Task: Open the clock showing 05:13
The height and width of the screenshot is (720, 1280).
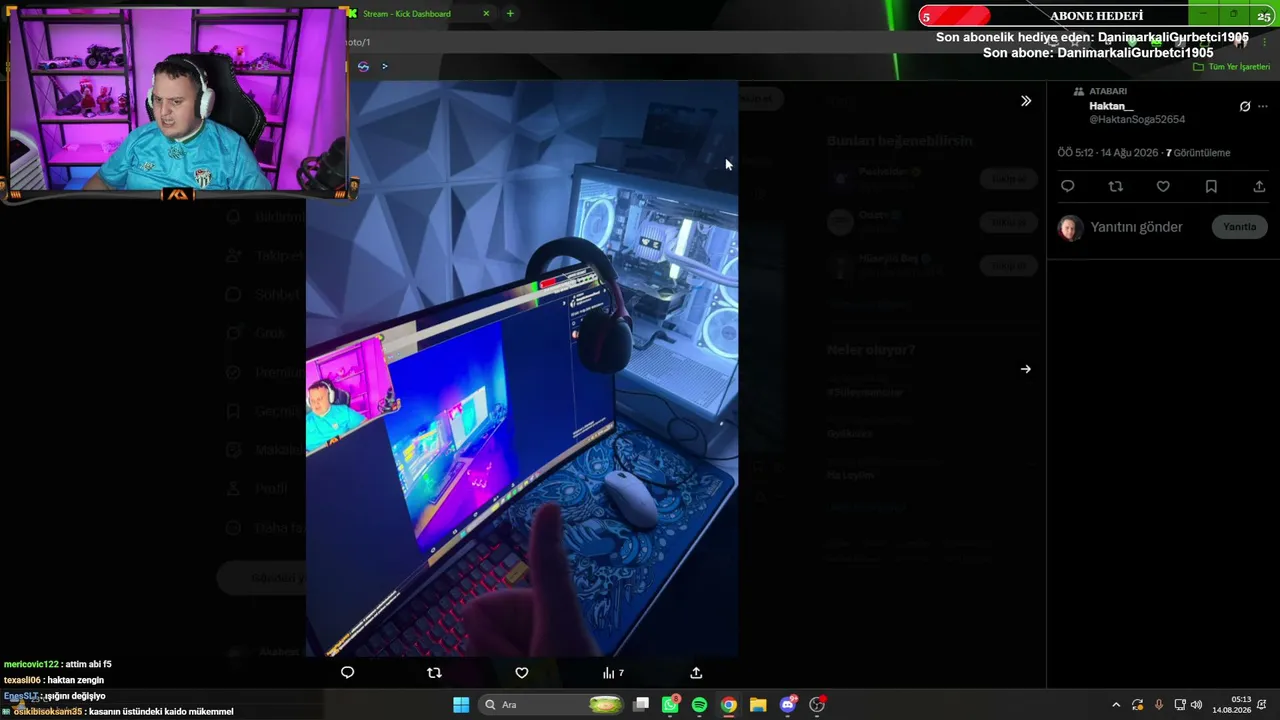Action: point(1231,705)
